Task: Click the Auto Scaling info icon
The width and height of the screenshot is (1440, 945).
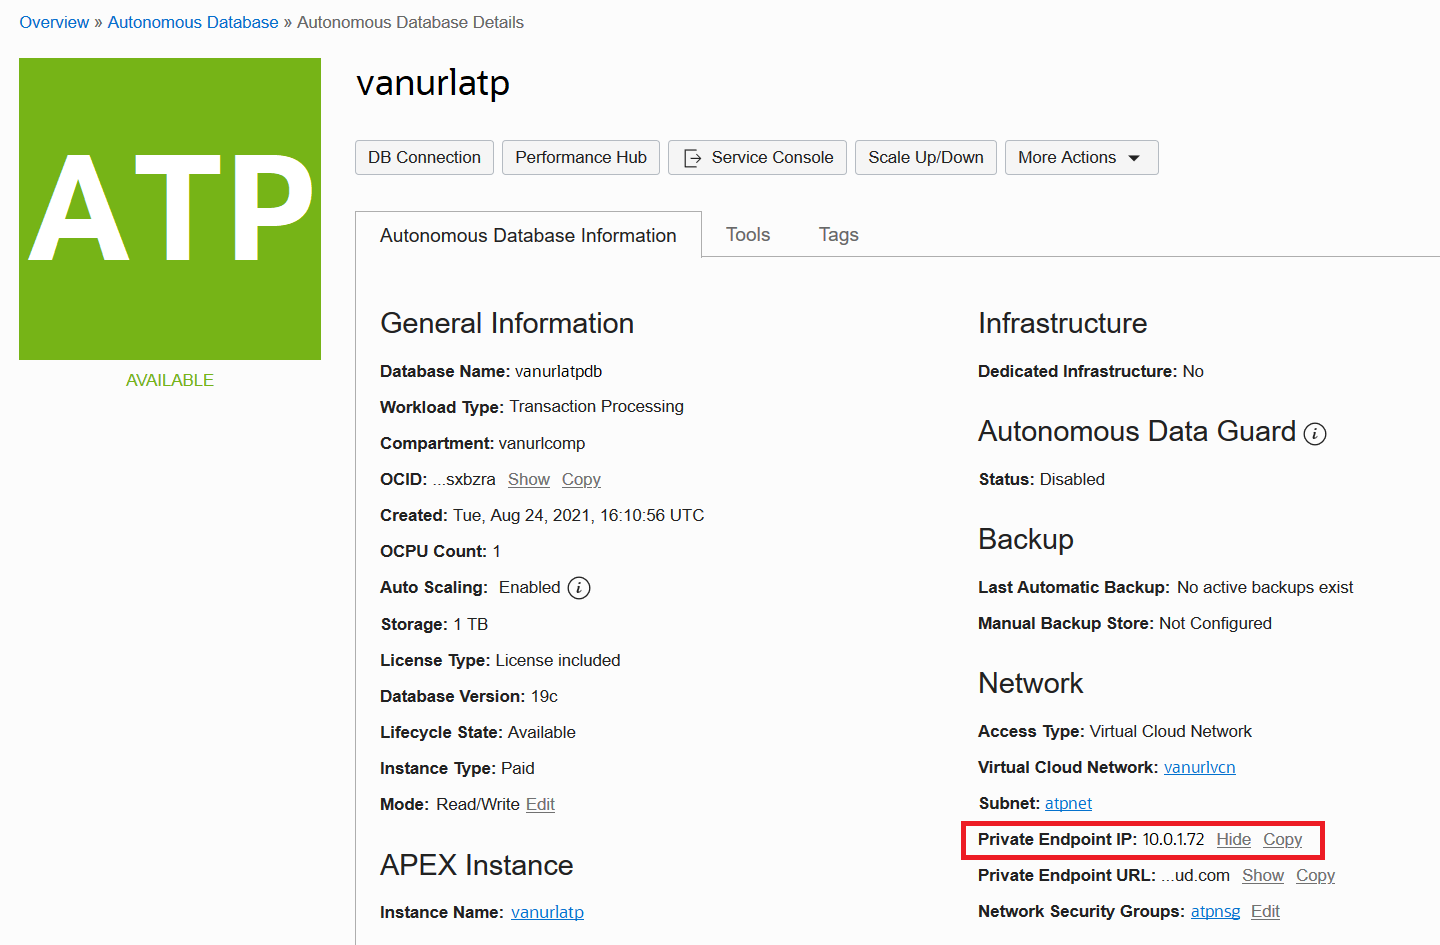Action: click(577, 587)
